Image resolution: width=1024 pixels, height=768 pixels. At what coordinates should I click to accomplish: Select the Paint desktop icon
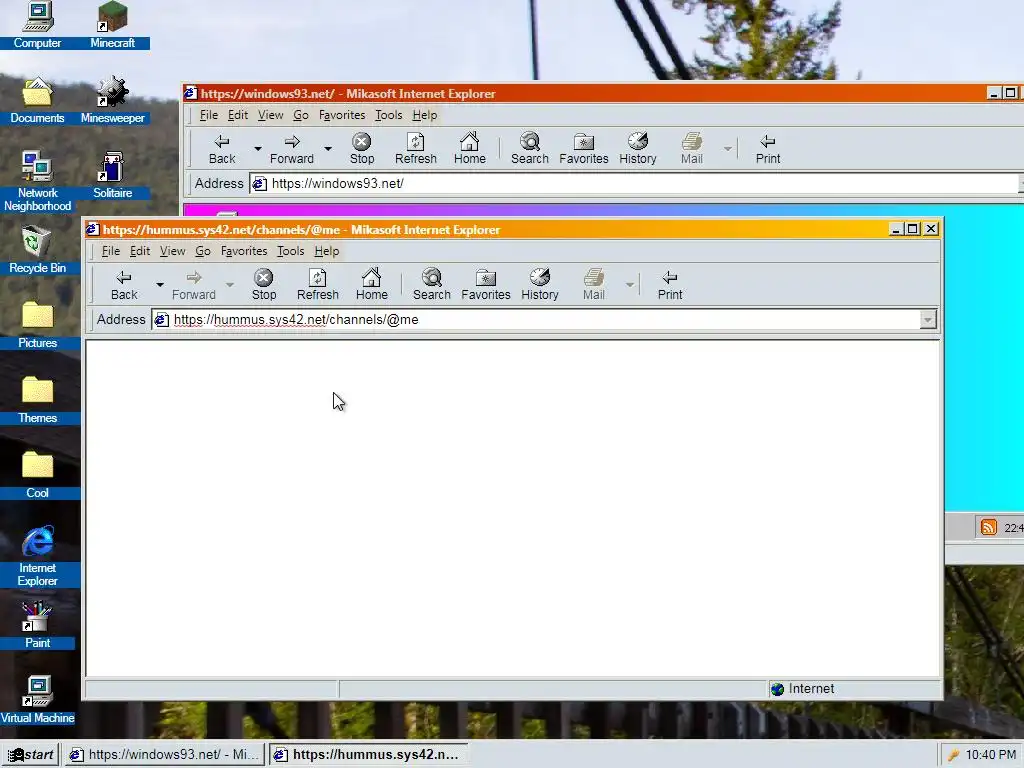(x=37, y=625)
